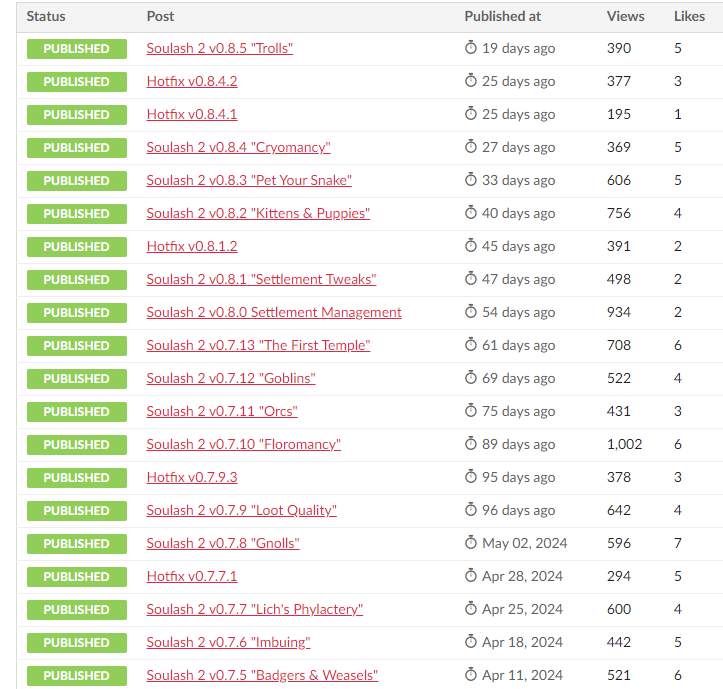Click the Views column header
723x689 pixels.
[x=625, y=17]
